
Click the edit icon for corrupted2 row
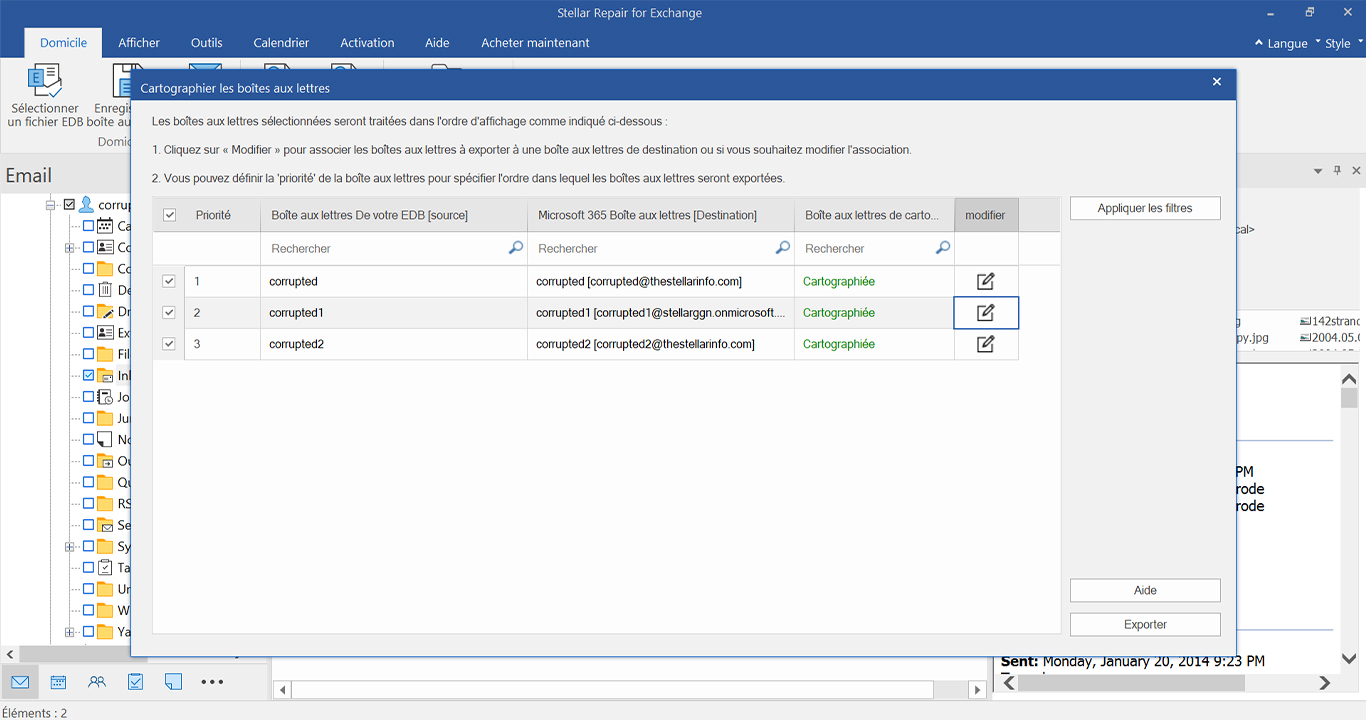coord(985,344)
